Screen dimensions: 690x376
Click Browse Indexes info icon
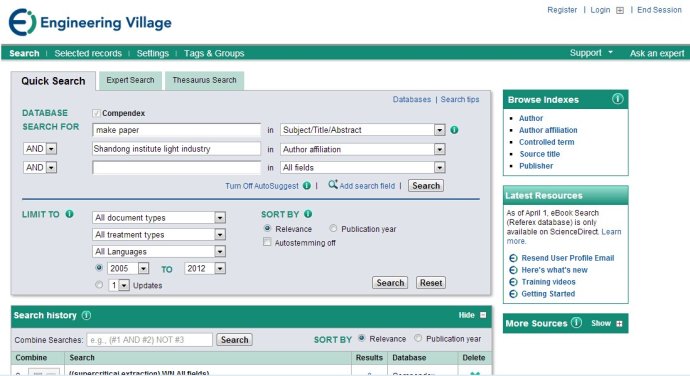(617, 99)
